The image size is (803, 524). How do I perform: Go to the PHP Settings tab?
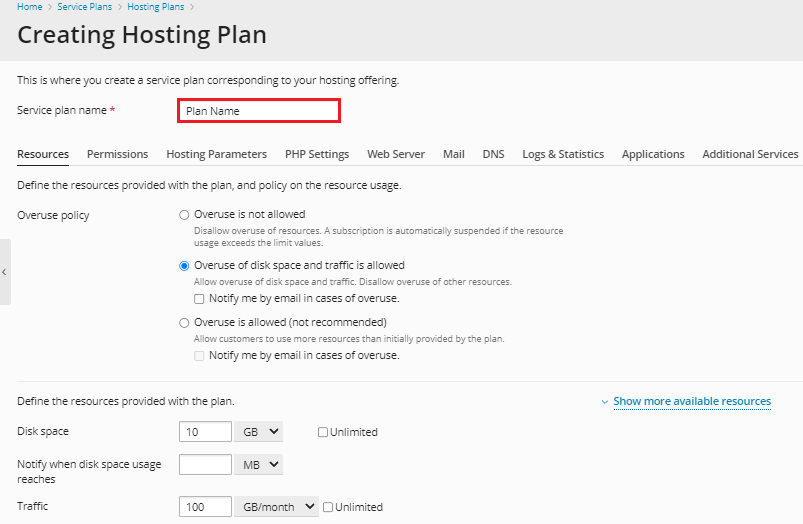click(x=317, y=154)
